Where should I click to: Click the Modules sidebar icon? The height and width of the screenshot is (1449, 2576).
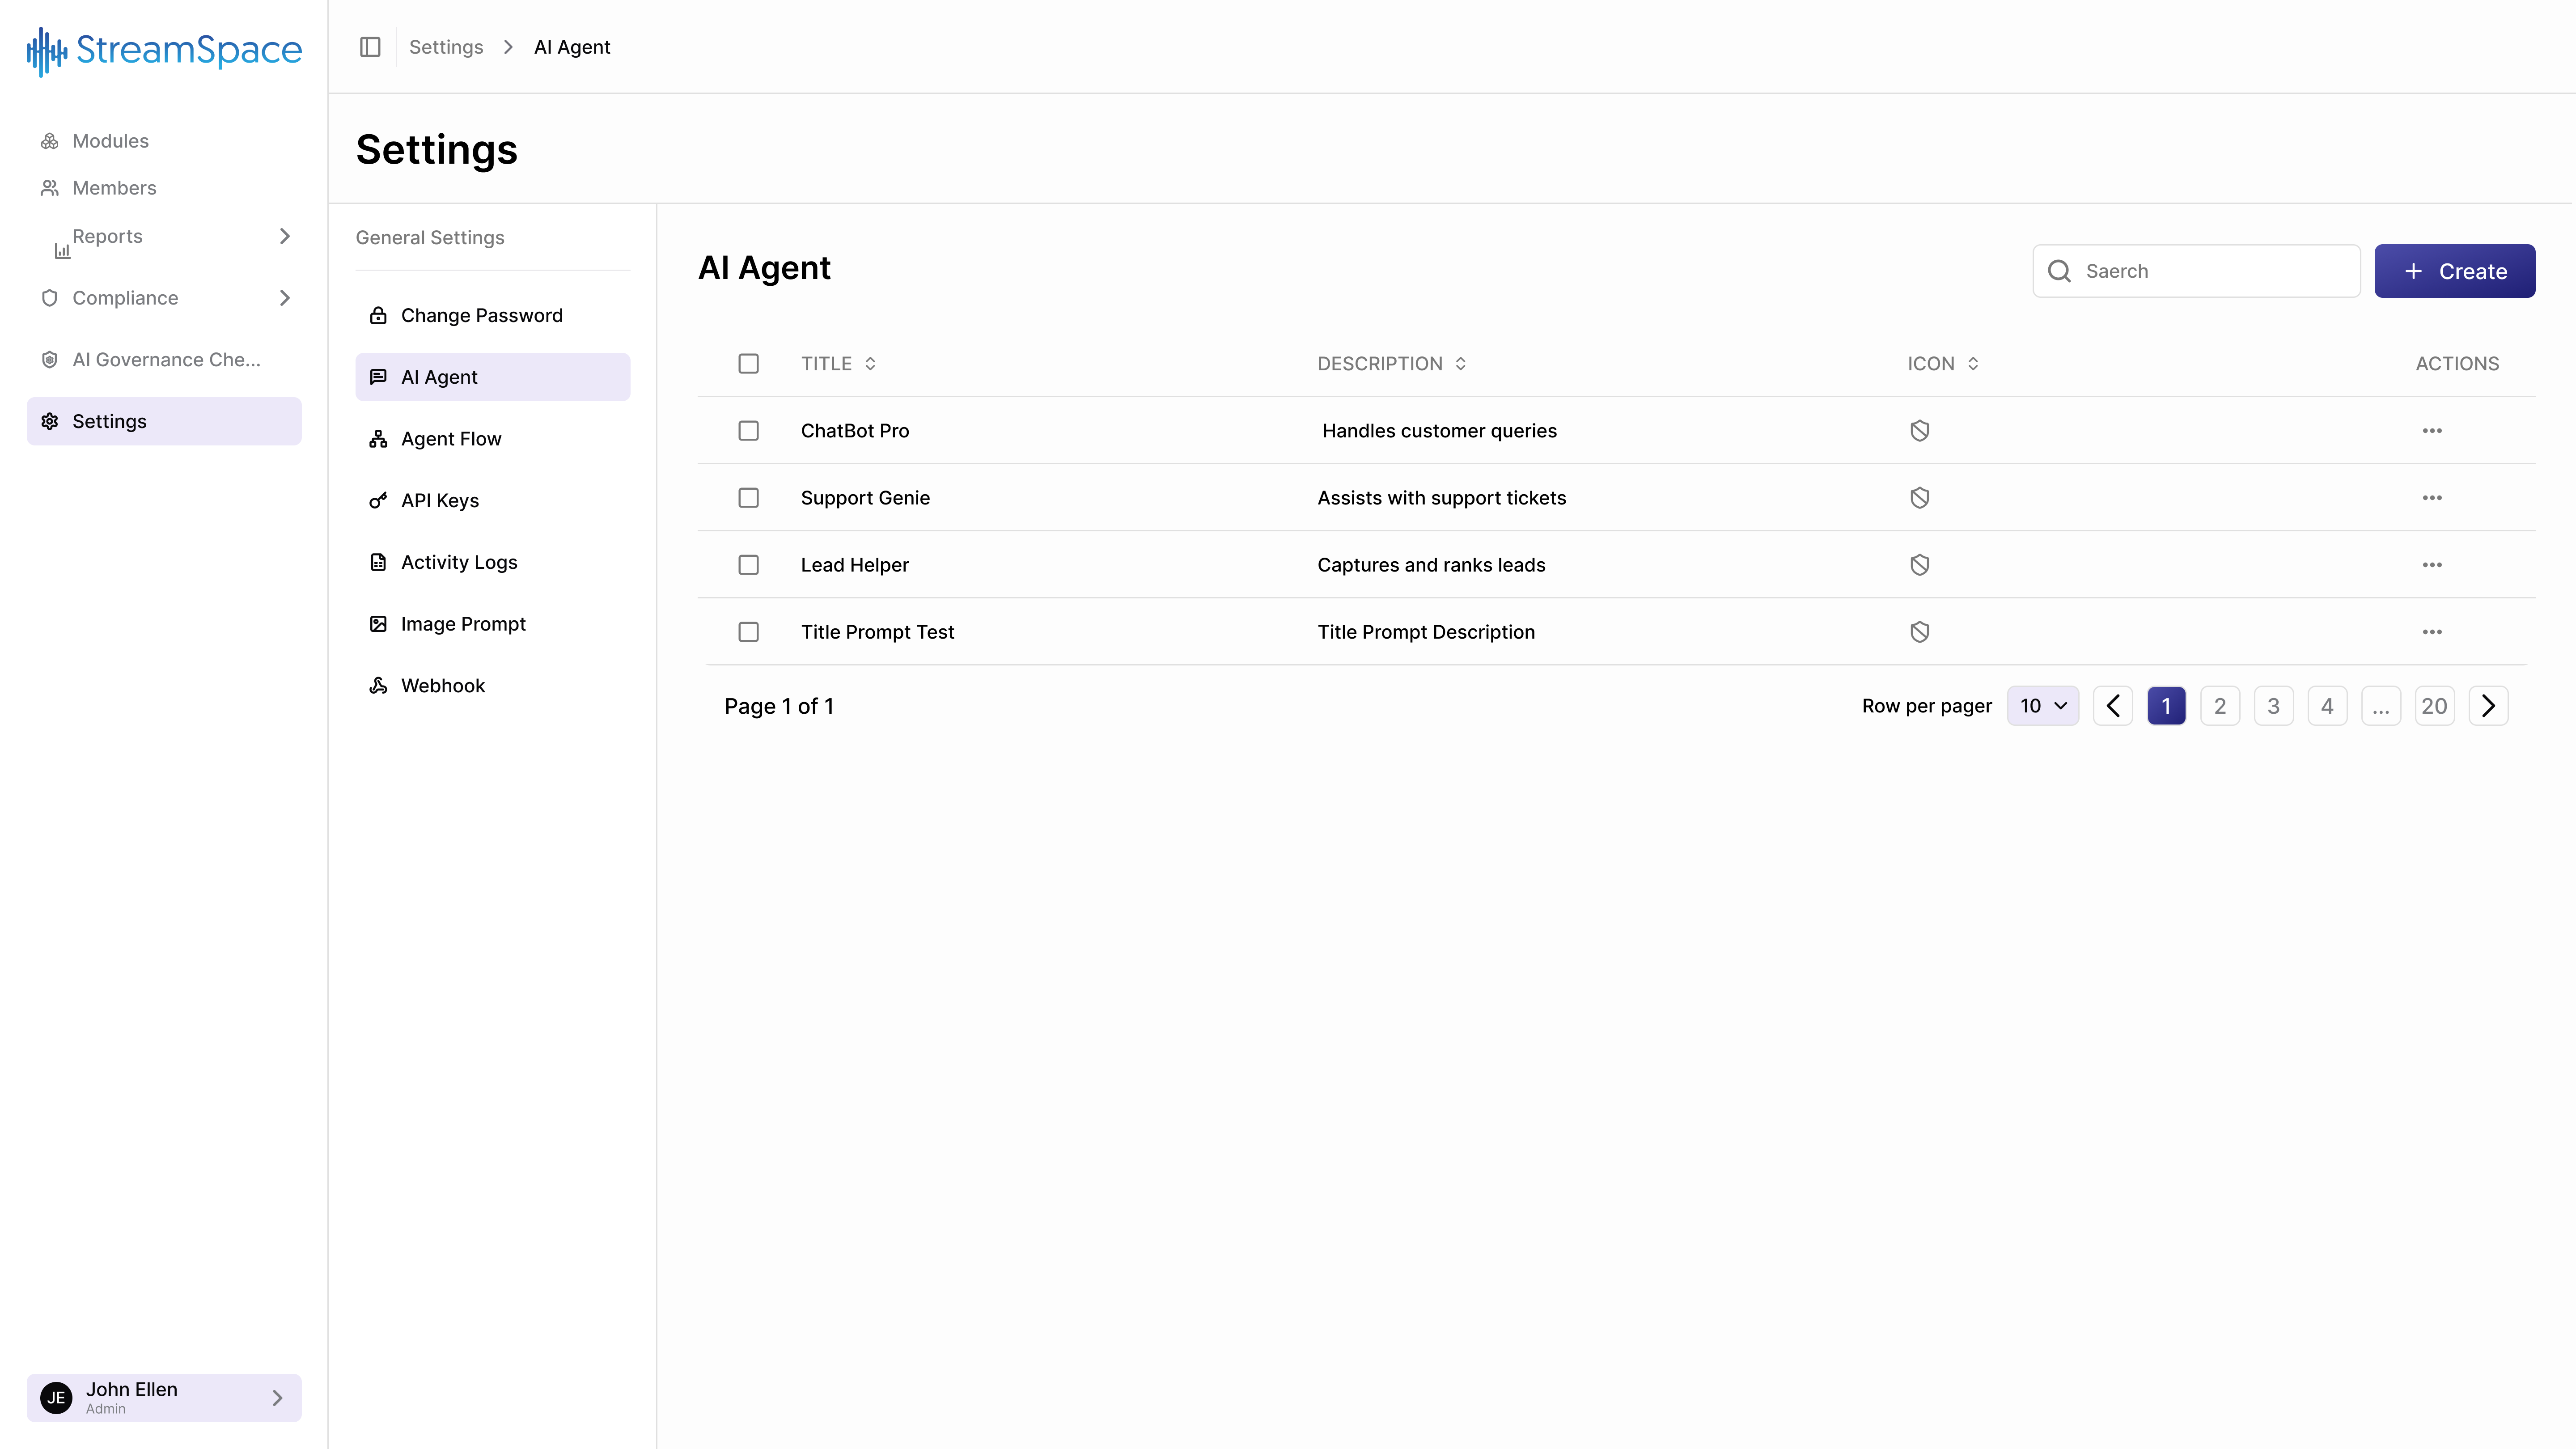[x=49, y=141]
